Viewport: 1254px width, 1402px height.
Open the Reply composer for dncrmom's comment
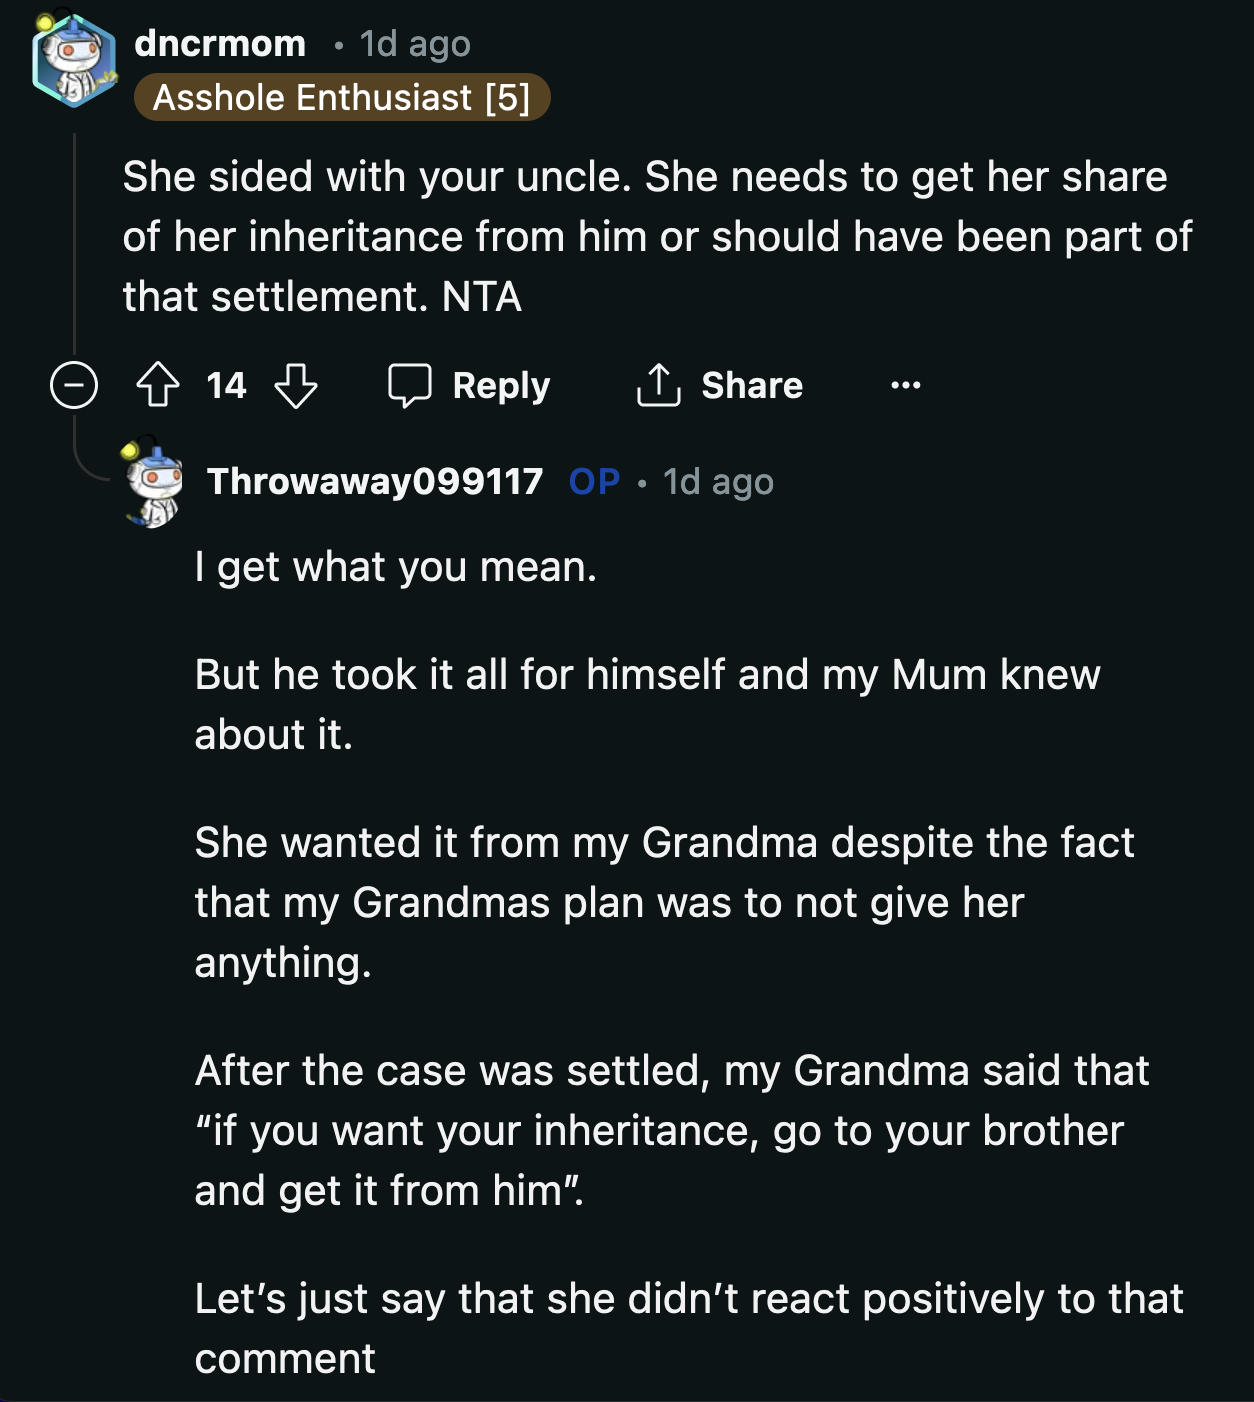(468, 385)
